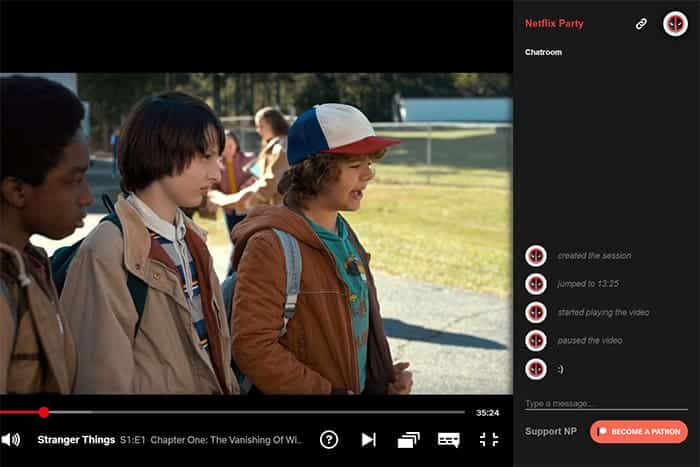Viewport: 700px width, 467px height.
Task: Click the Type a message field
Action: click(x=606, y=404)
